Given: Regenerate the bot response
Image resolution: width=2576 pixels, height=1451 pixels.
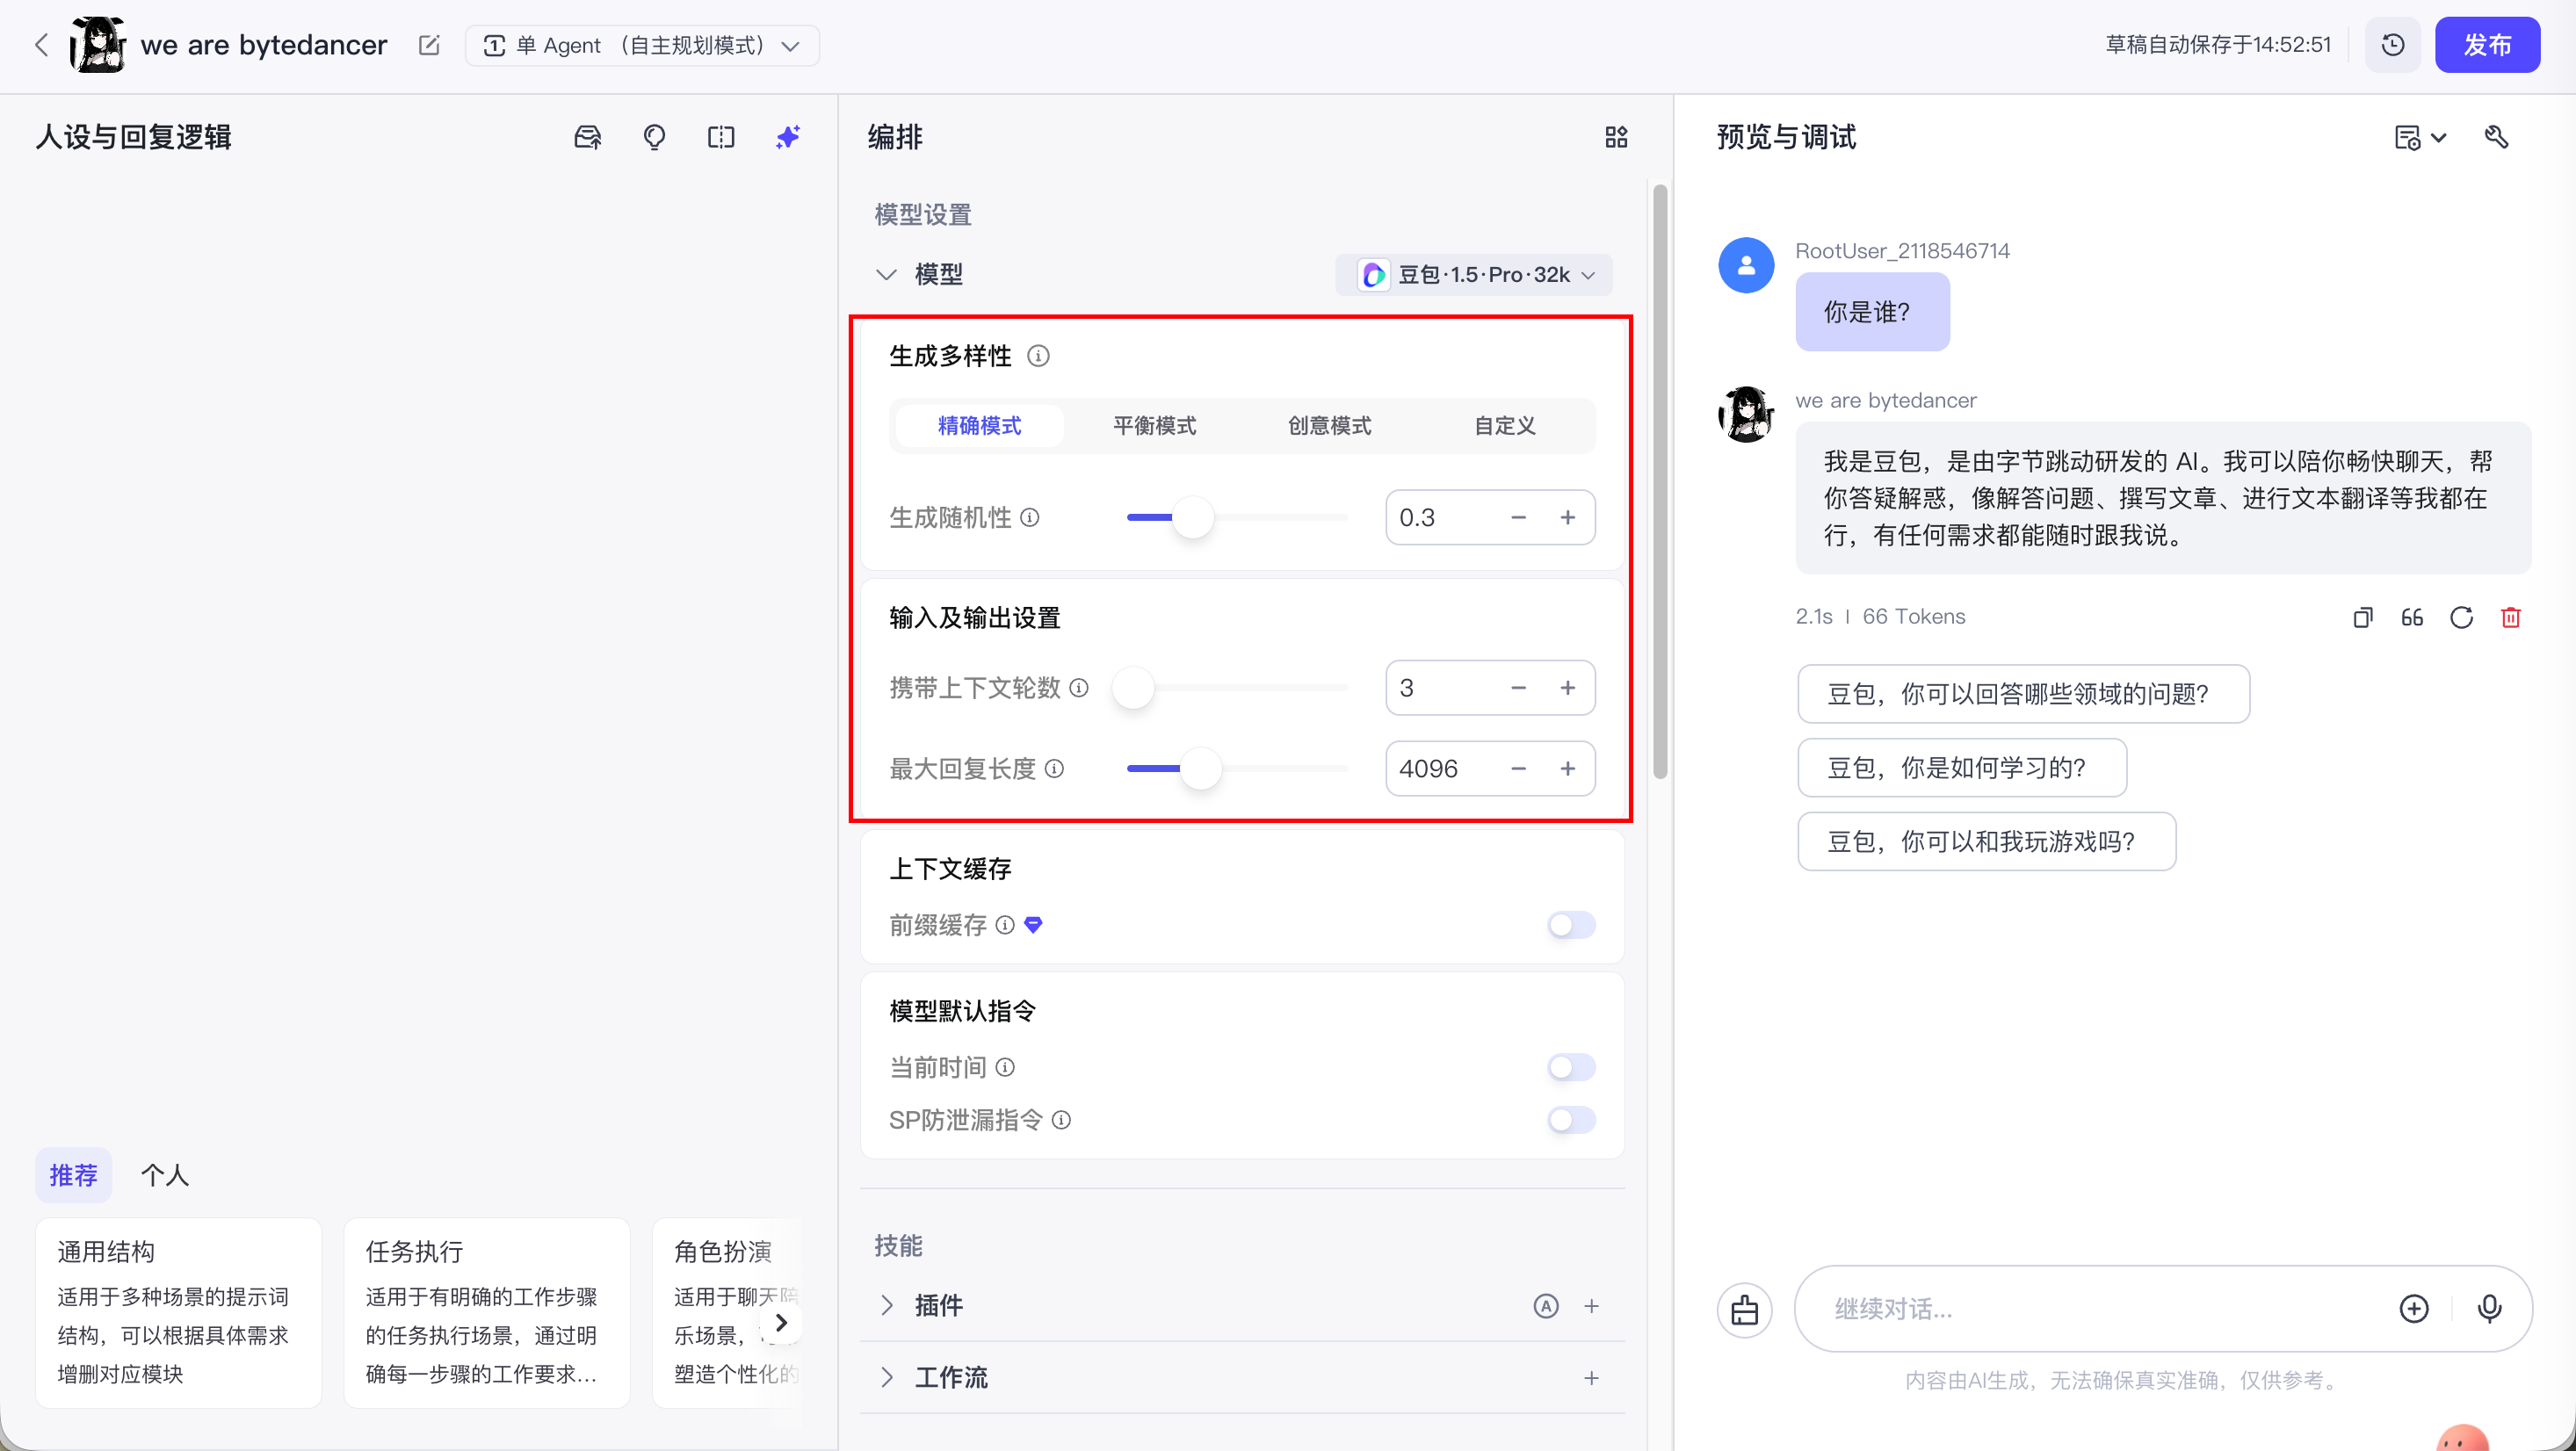Looking at the screenshot, I should (x=2461, y=617).
